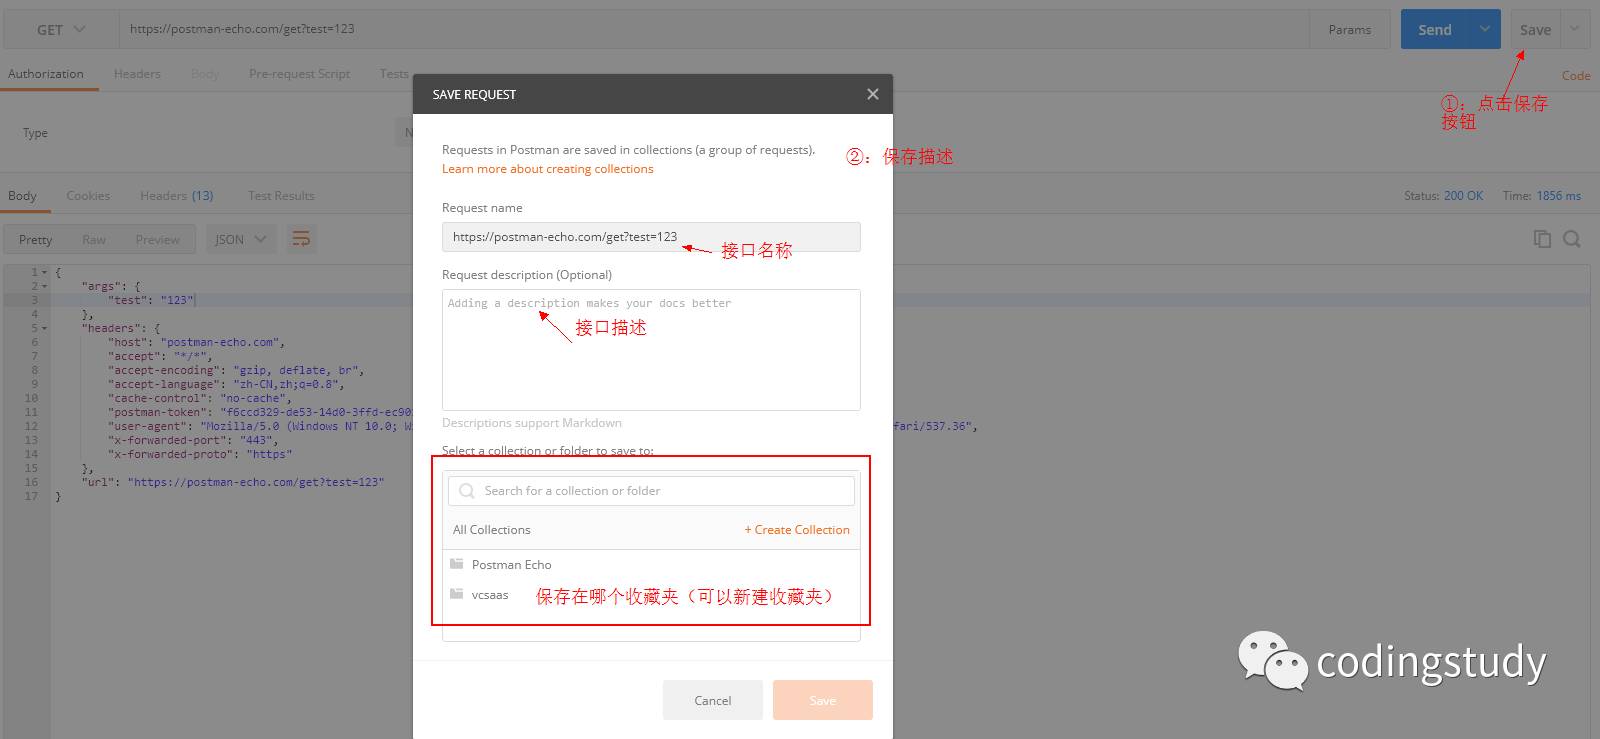This screenshot has height=739, width=1600.
Task: Switch to the request Headers tab
Action: 137,74
